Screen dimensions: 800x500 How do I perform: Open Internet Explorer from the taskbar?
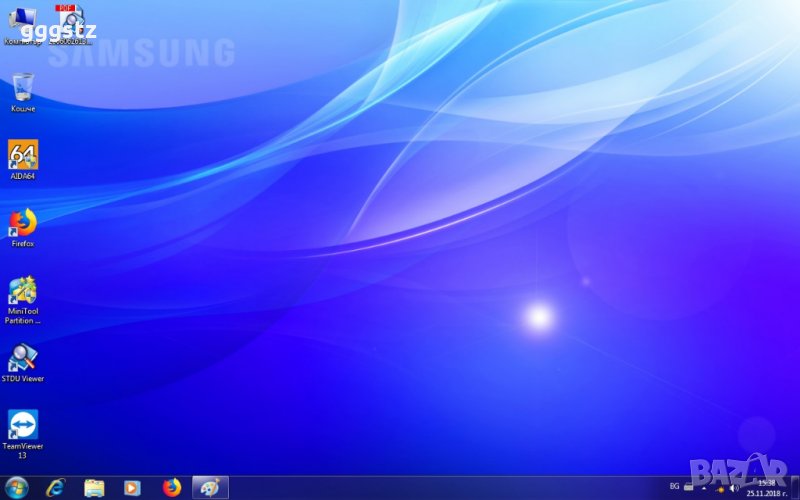point(56,487)
